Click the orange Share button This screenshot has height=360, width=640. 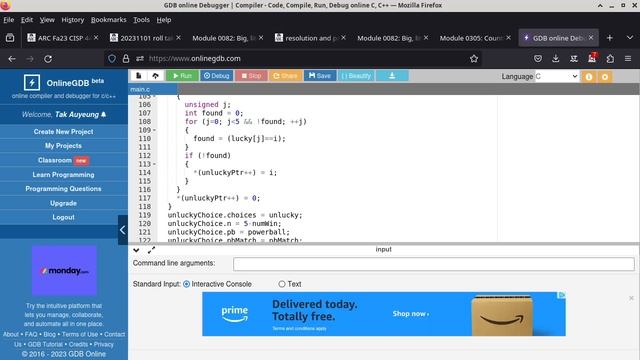[x=285, y=76]
